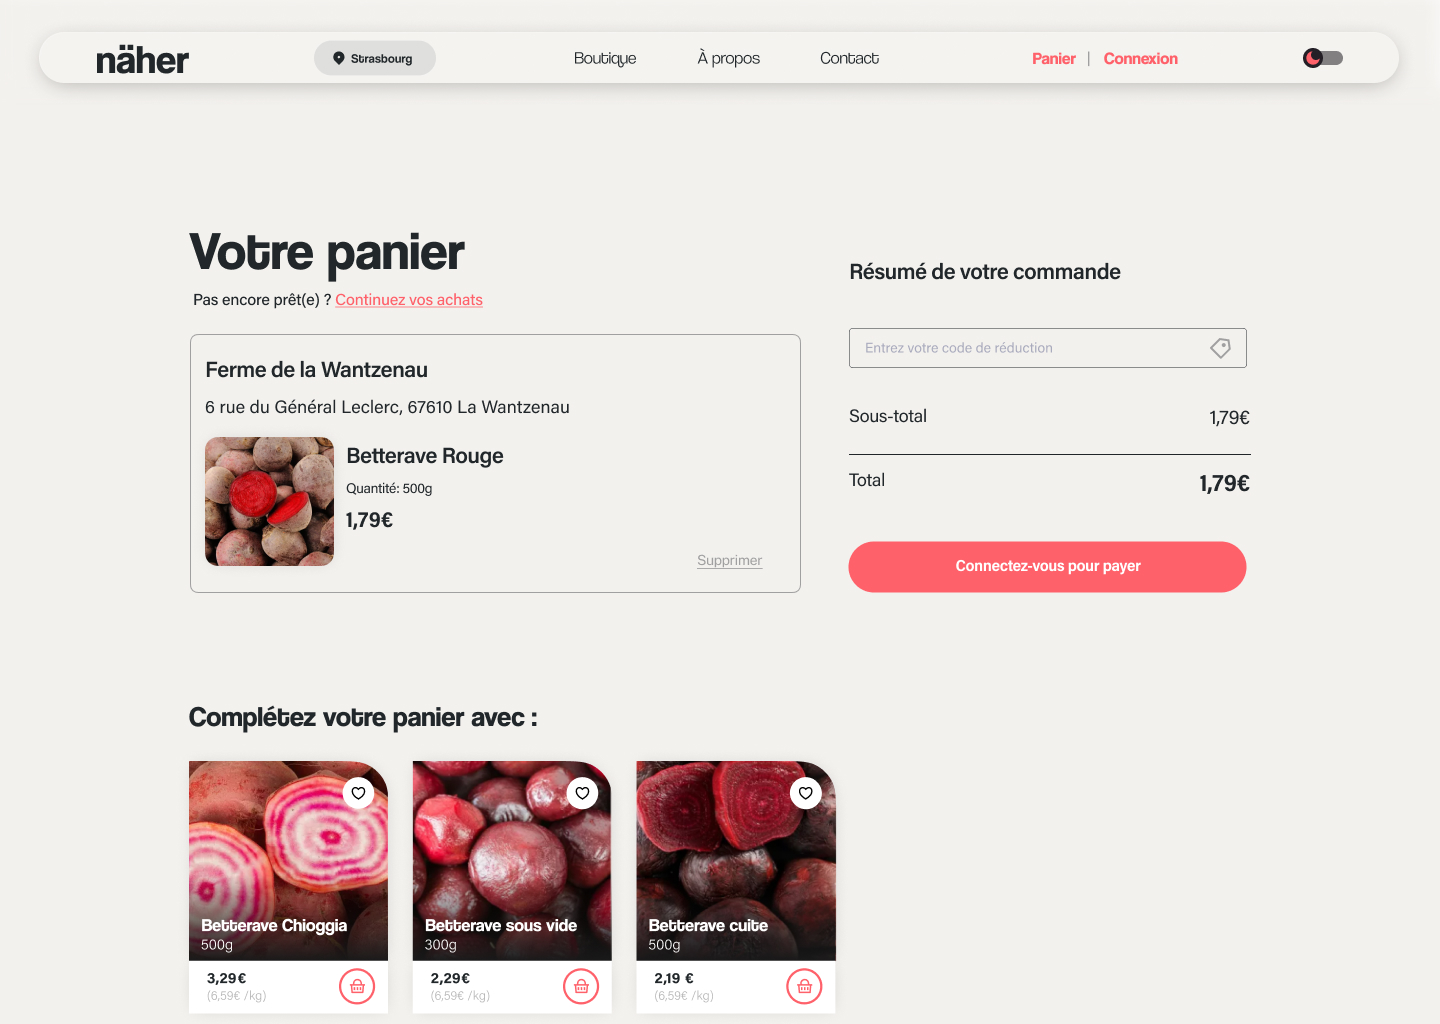The height and width of the screenshot is (1024, 1440).
Task: Open the Panier link
Action: 1054,58
